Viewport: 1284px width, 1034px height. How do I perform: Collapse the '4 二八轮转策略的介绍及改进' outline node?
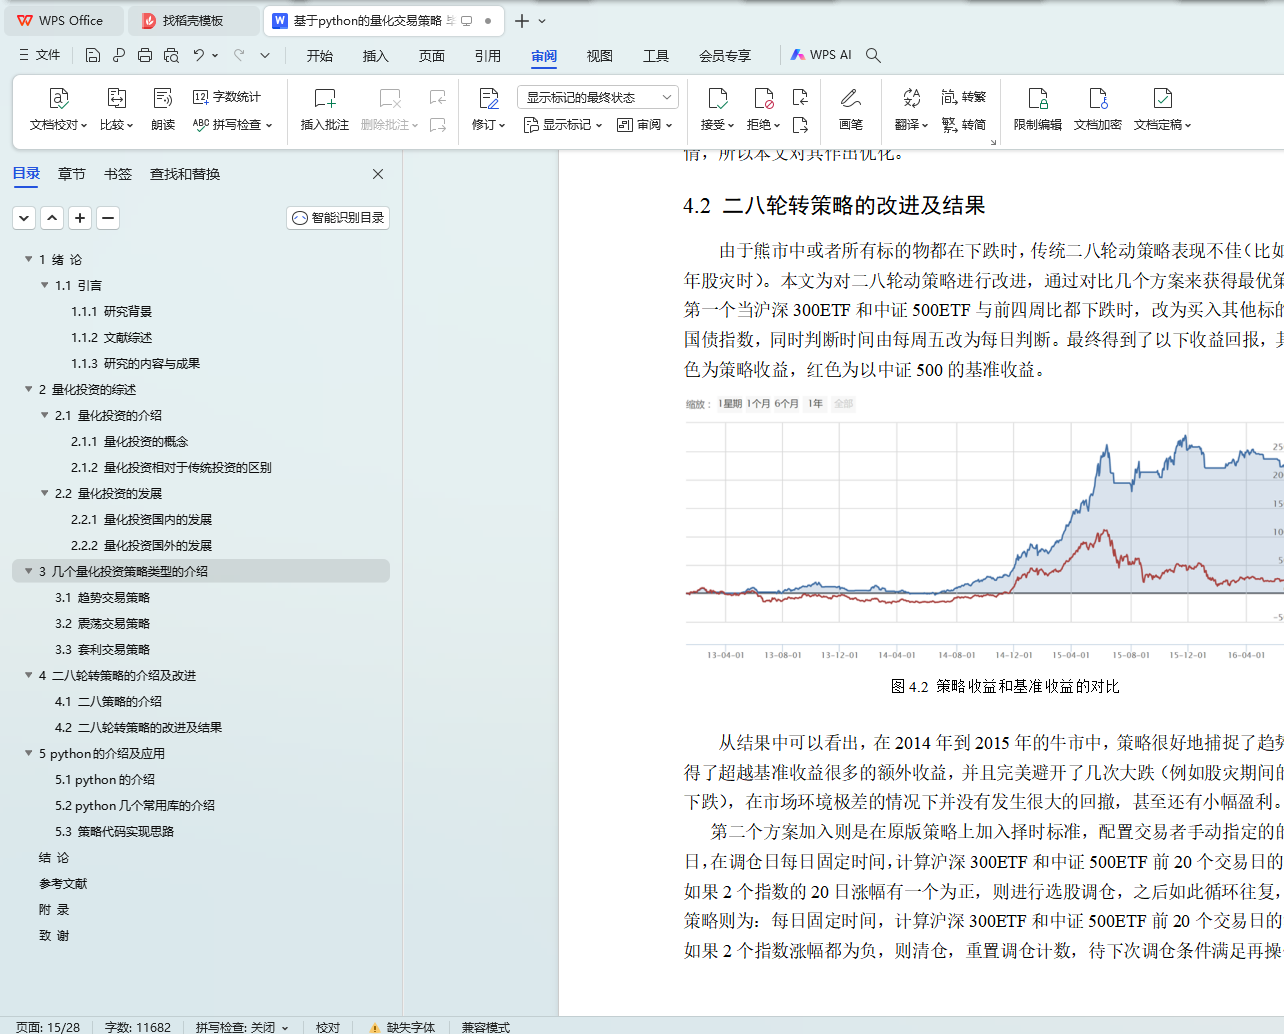(x=29, y=675)
